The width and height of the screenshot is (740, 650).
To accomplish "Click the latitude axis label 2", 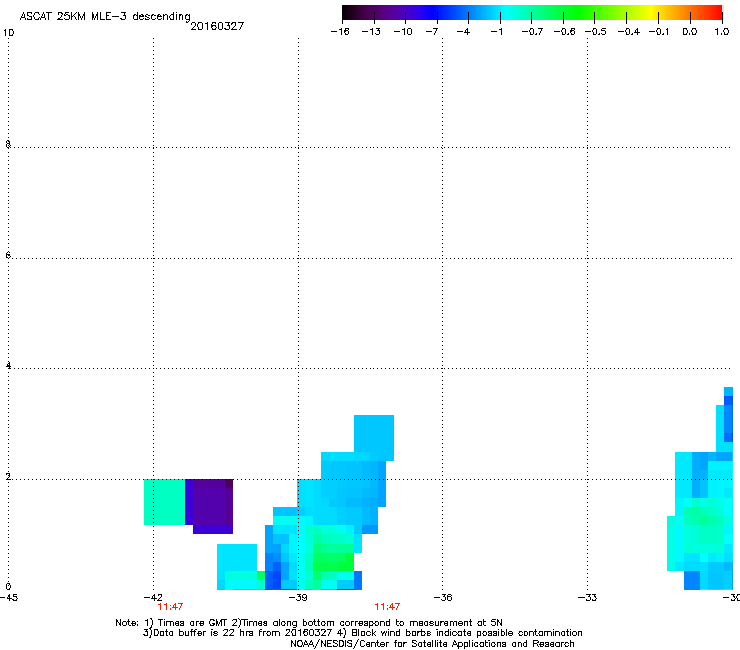I will 8,476.
